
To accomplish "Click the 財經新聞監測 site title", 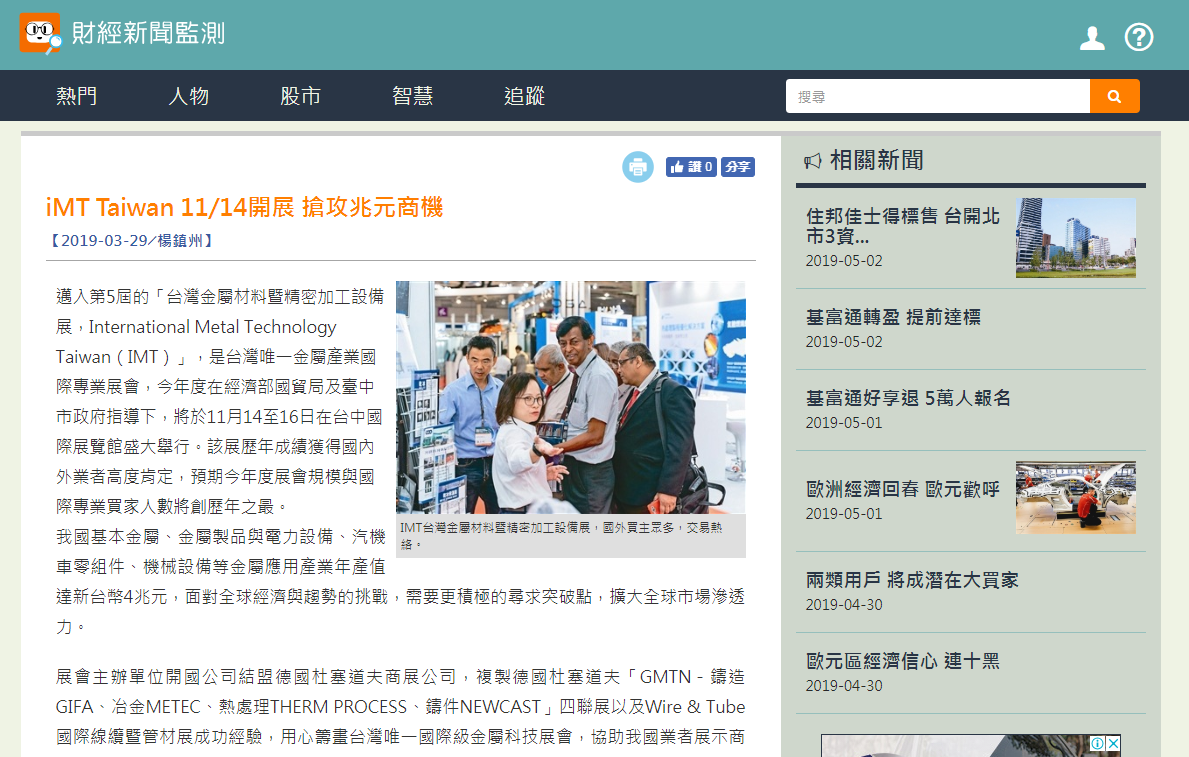I will [149, 33].
